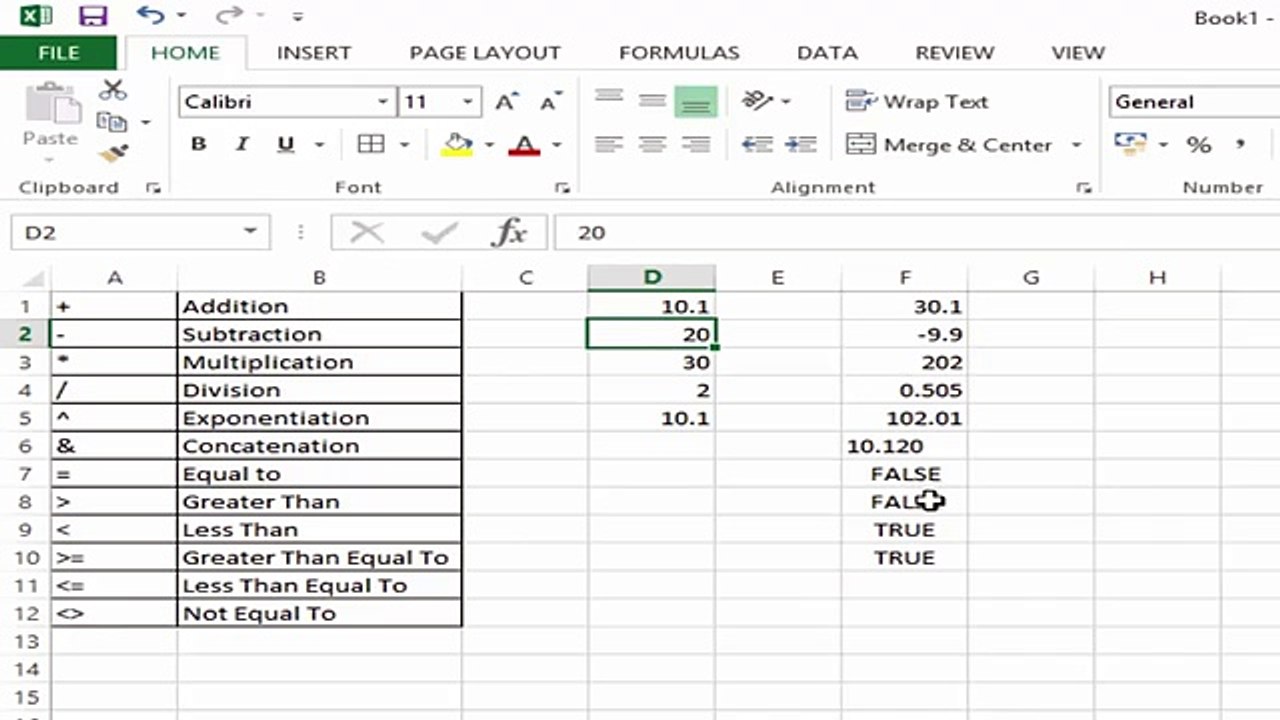Select cell with value 102.01
Screen dimensions: 1280x720
point(904,418)
